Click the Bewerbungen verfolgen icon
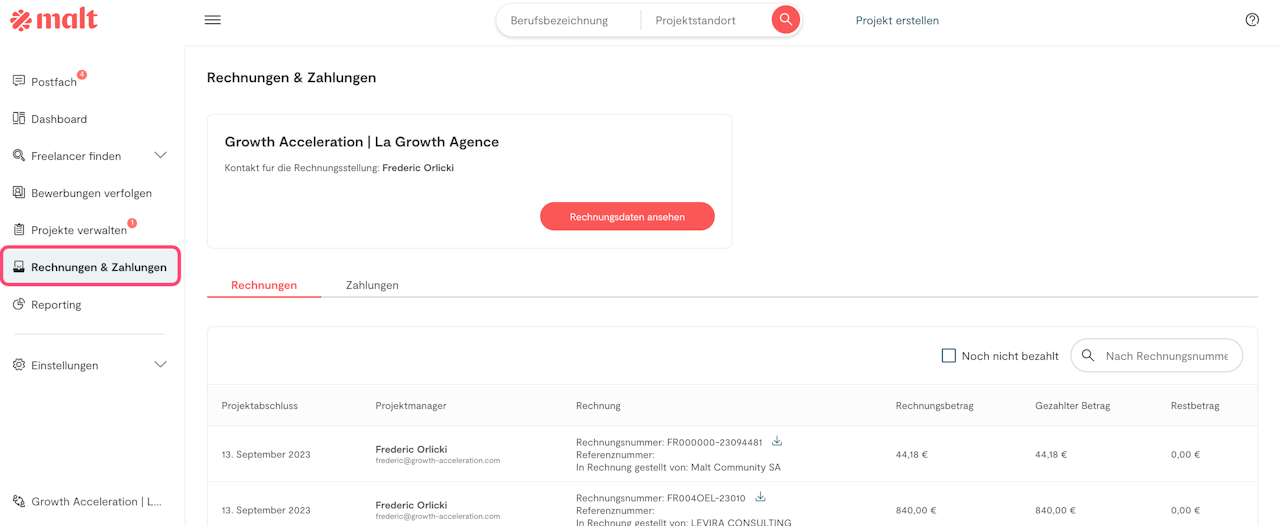Viewport: 1280px width, 526px height. 19,192
